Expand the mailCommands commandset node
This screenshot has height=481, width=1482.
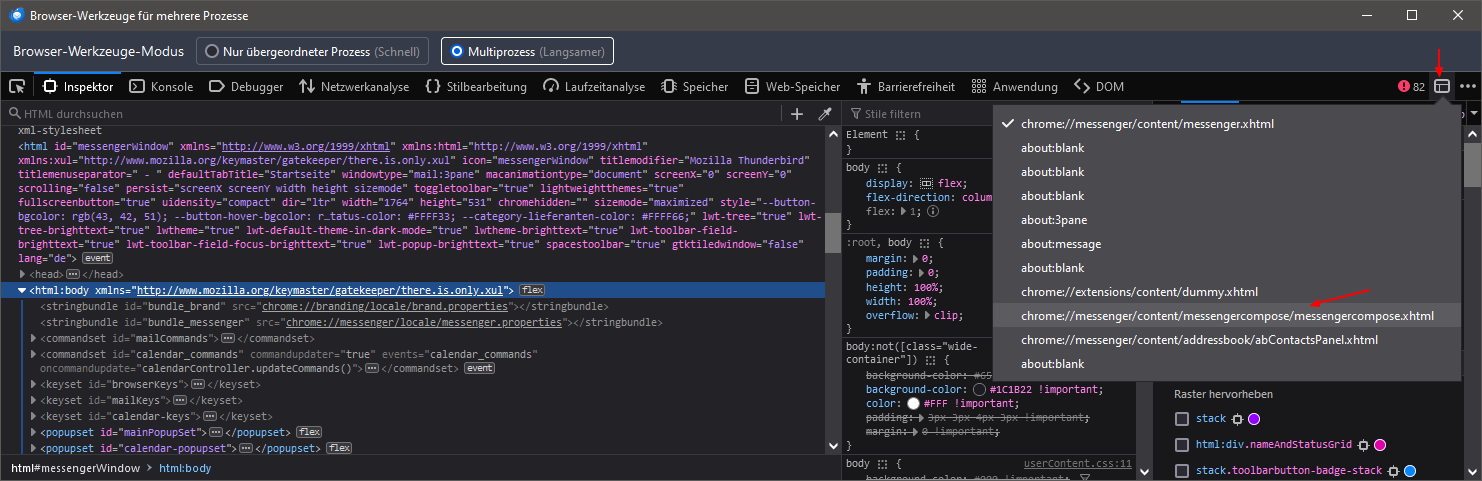(x=35, y=339)
